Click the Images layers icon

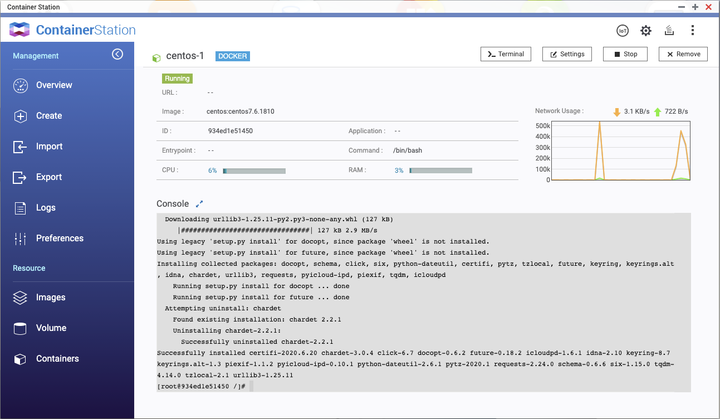point(20,298)
